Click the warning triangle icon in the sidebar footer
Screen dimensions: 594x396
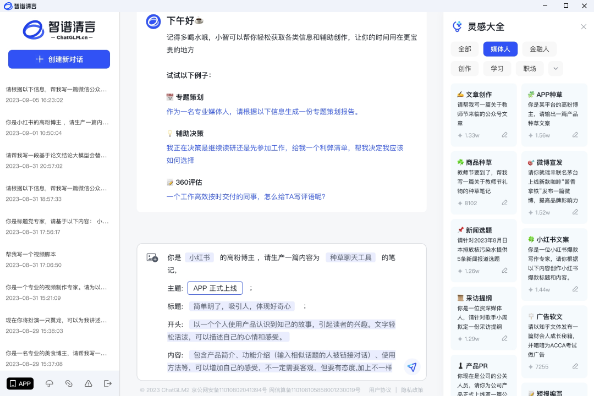(88, 383)
